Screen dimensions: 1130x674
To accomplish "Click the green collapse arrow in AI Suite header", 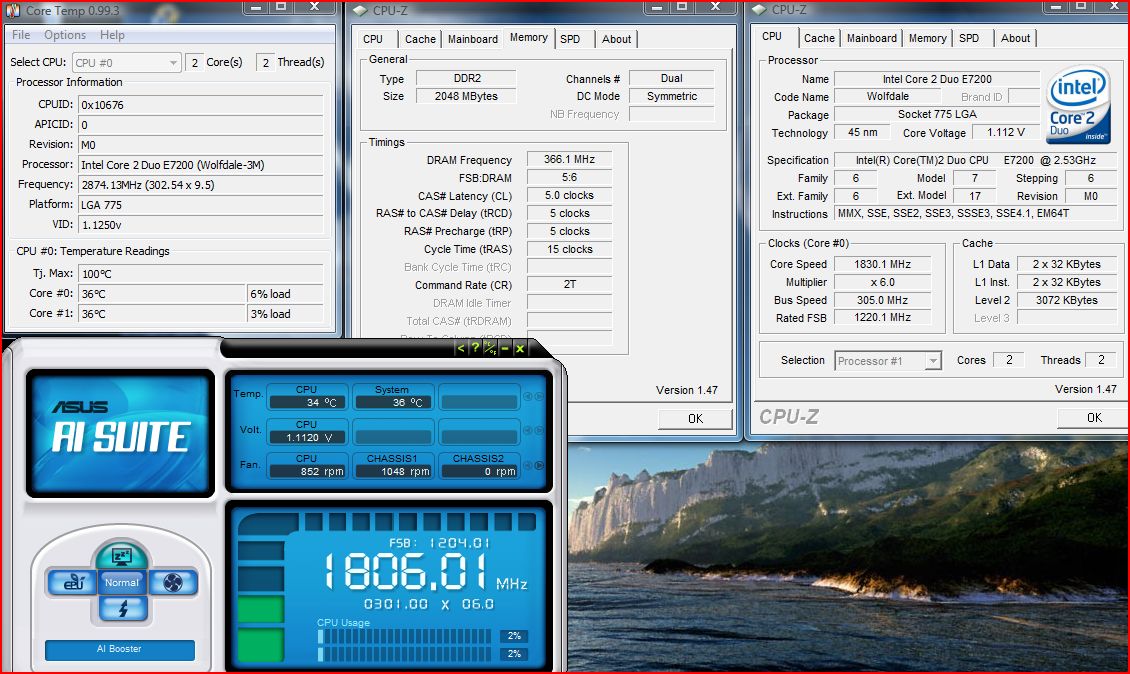I will tap(461, 347).
